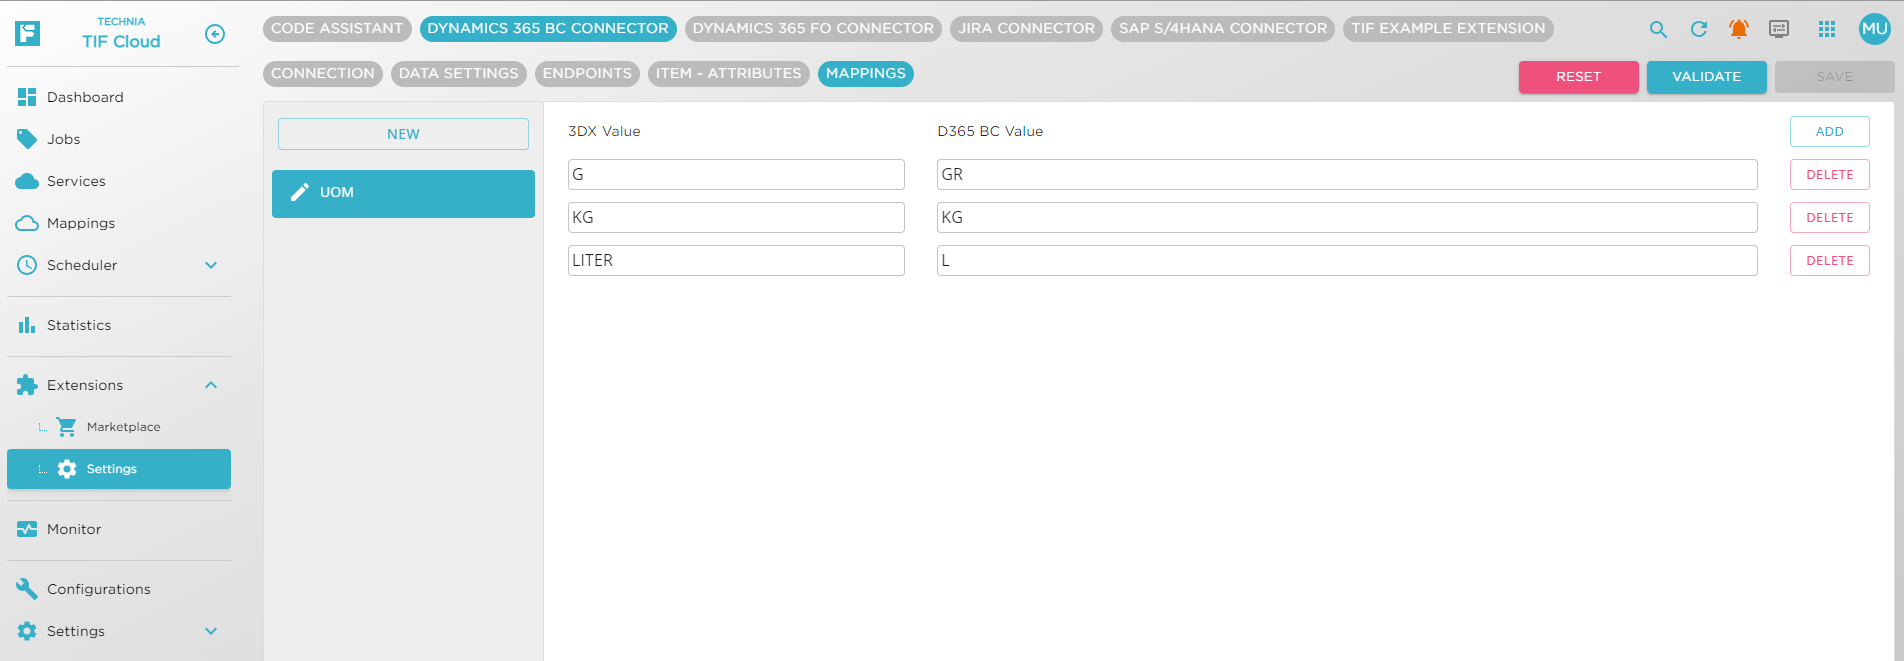Collapse sidebar with the back arrow icon

click(x=214, y=34)
